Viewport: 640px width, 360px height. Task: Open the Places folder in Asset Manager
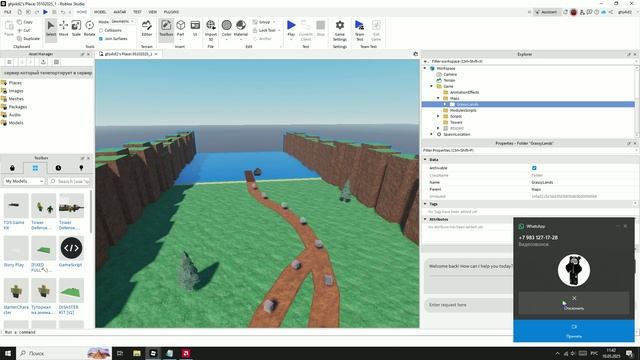(15, 82)
